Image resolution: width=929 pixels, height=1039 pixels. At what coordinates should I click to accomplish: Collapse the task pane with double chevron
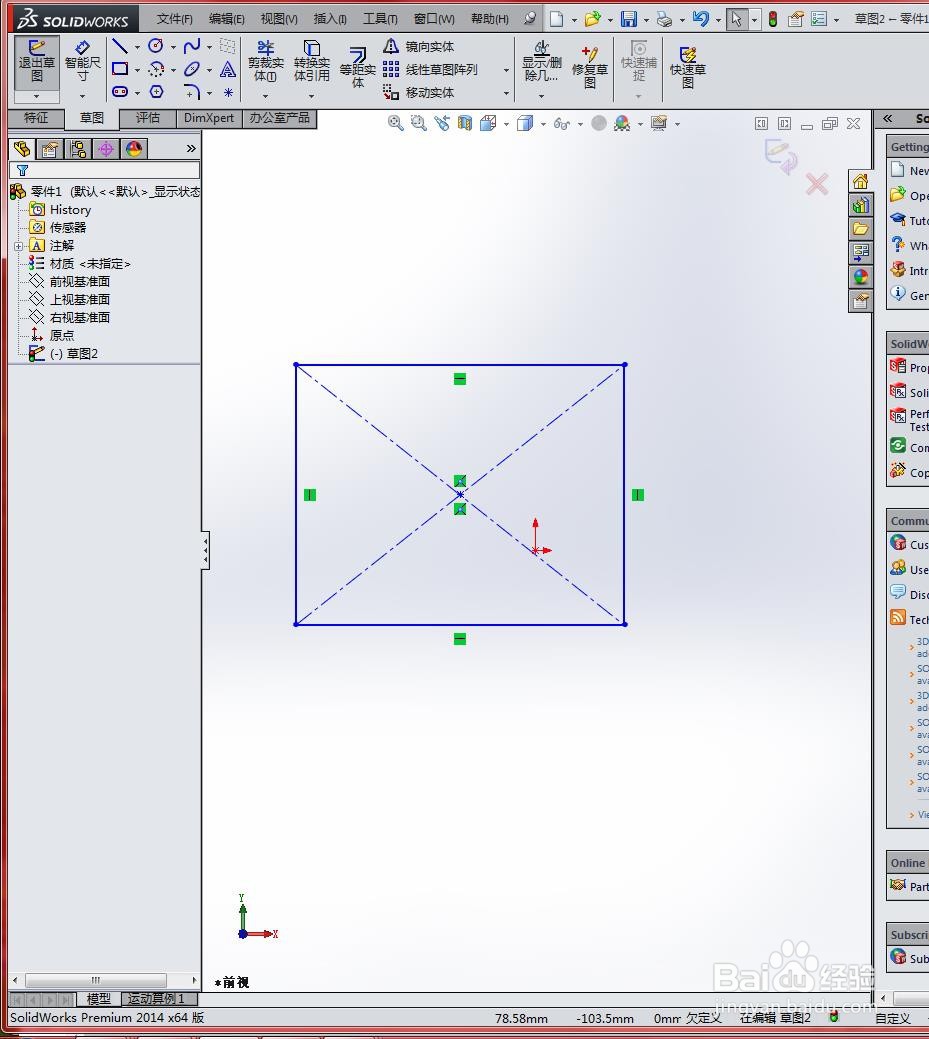[887, 119]
